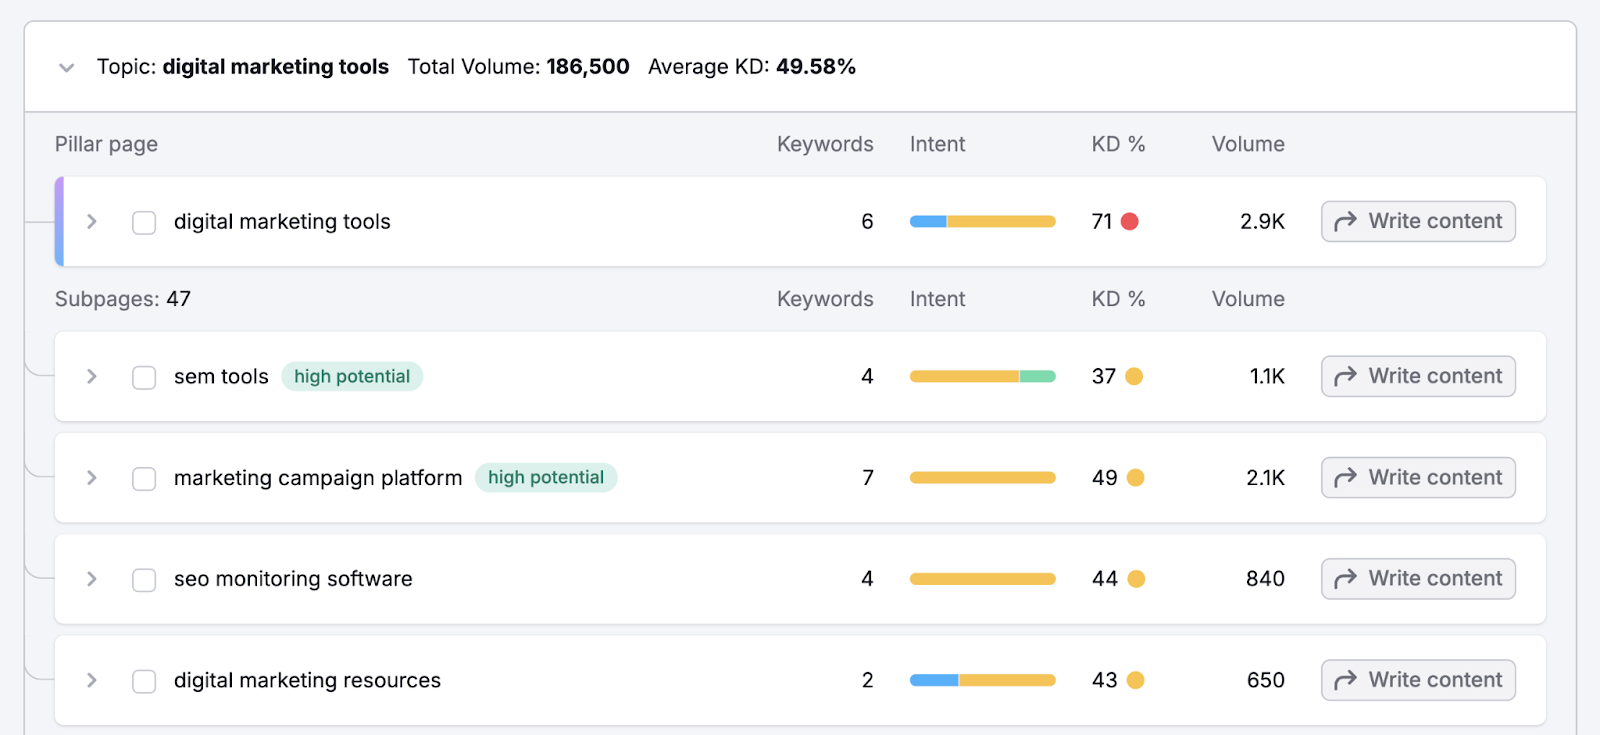Click the Subpages: 47 label
The width and height of the screenshot is (1600, 735).
coord(123,299)
